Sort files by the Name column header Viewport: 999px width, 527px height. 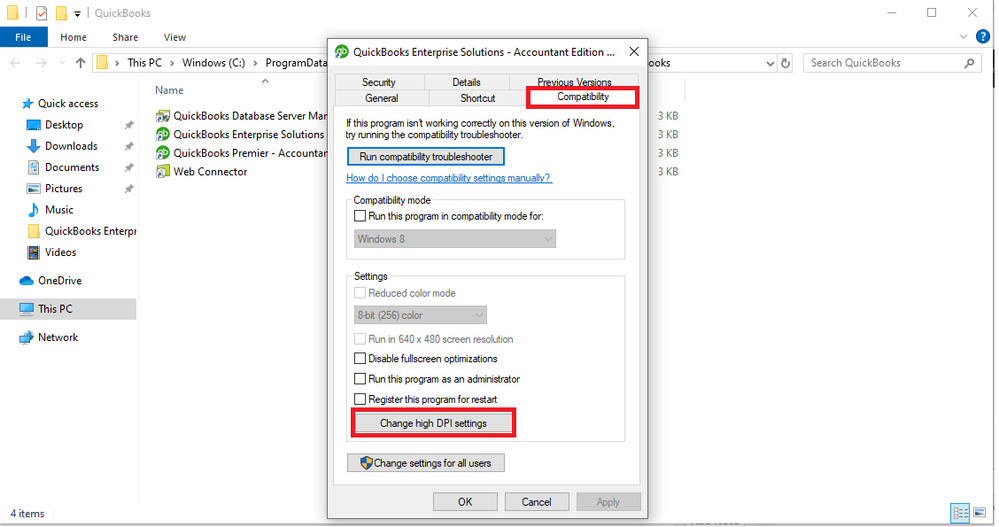click(x=169, y=90)
